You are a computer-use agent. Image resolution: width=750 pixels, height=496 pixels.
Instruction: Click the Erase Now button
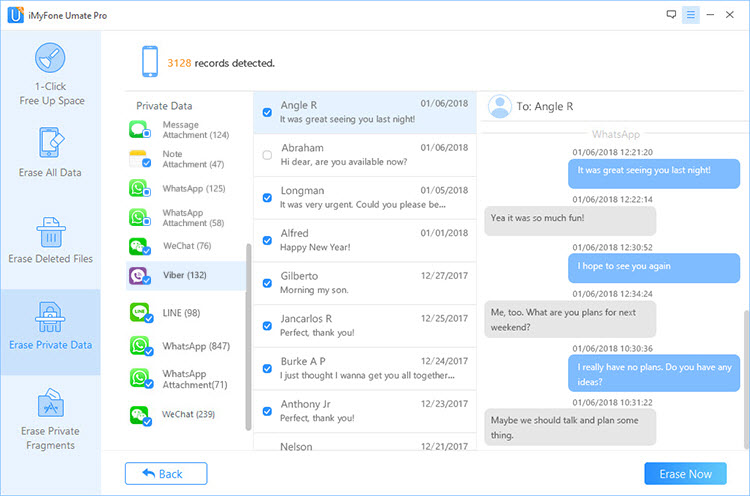tap(685, 474)
